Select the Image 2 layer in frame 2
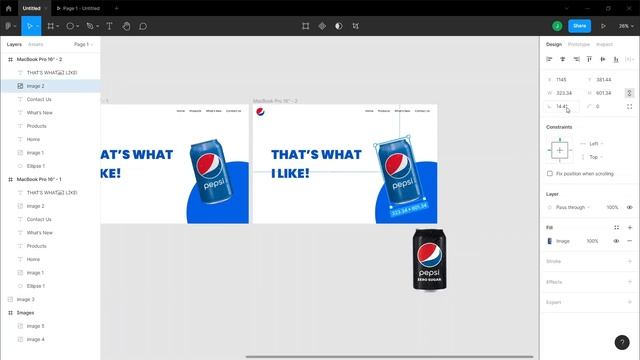Screen dimensions: 640x360 [50, 86]
